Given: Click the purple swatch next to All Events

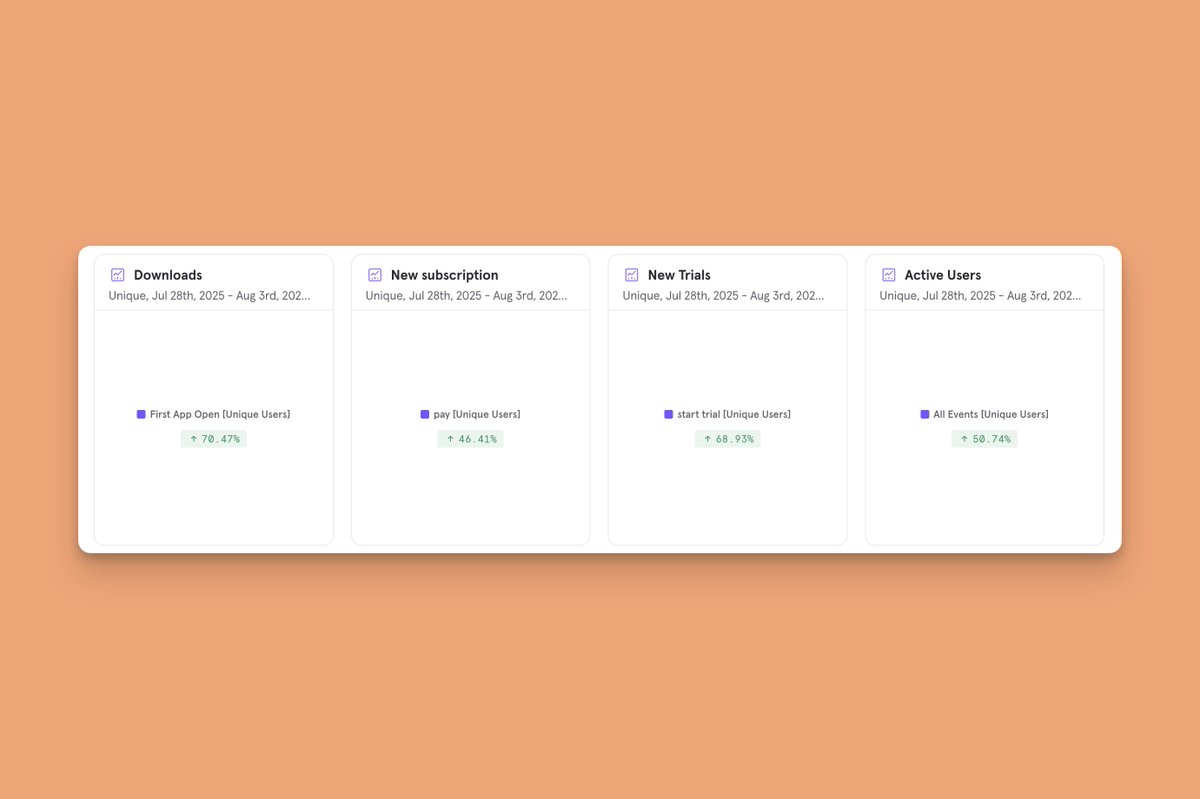Looking at the screenshot, I should tap(925, 414).
